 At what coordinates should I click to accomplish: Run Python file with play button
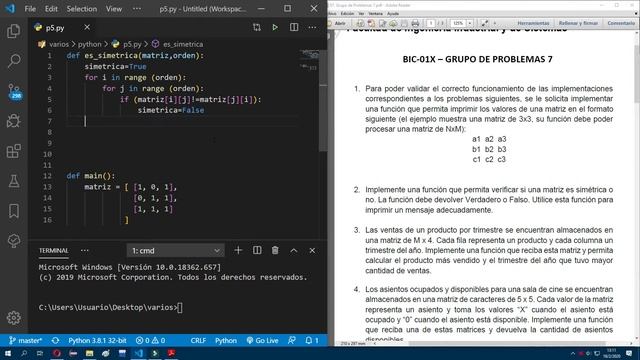(275, 27)
